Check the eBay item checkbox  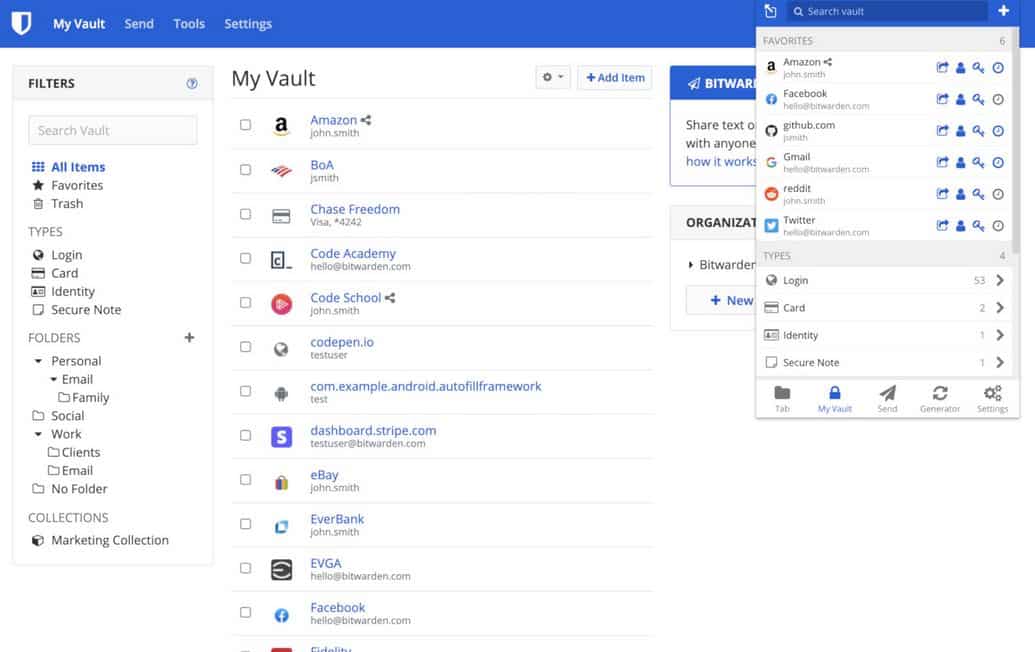click(245, 479)
